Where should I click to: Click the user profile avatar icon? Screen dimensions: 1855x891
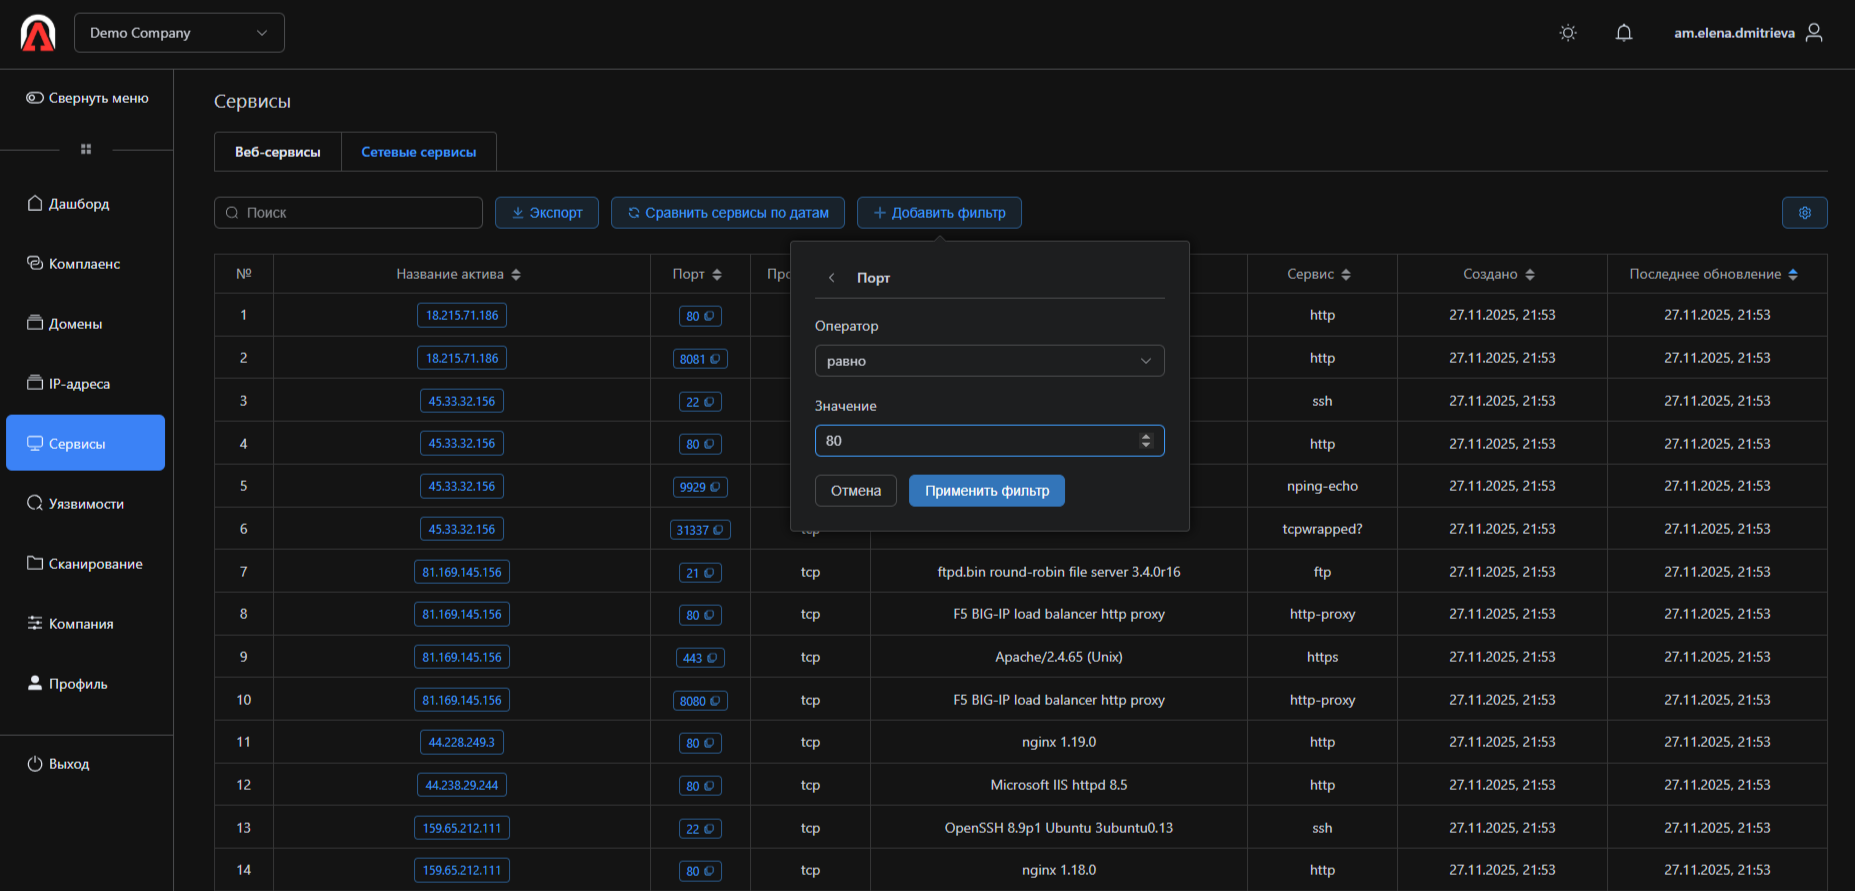[x=1814, y=33]
